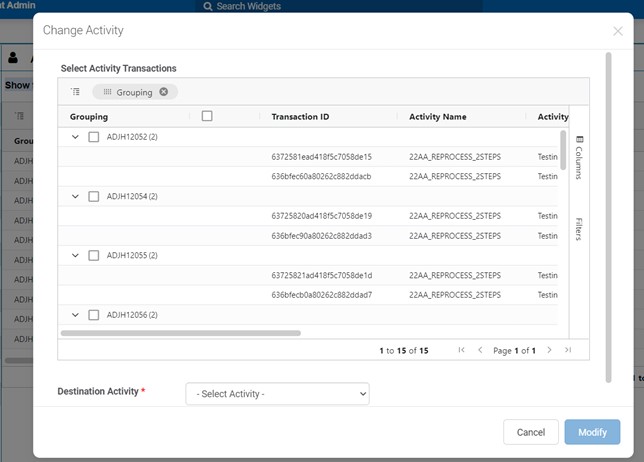Go to next page of the grid
Viewport: 644px width, 462px height.
point(549,350)
